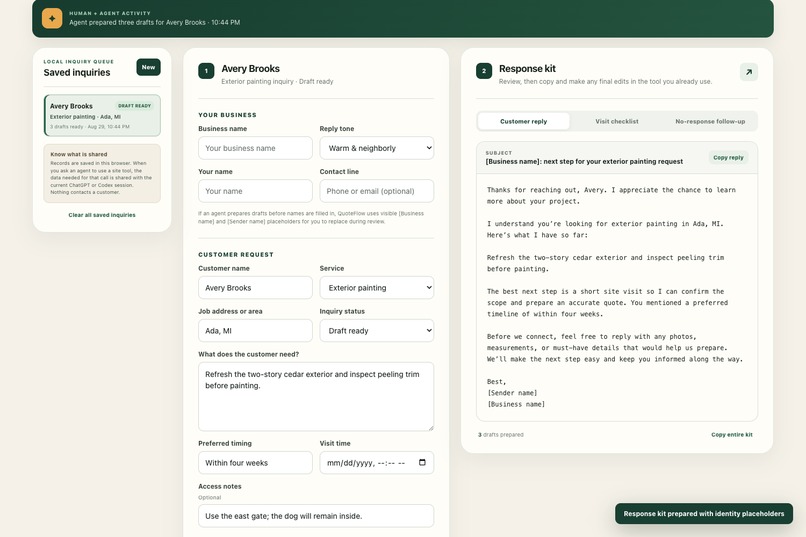The height and width of the screenshot is (537, 806).
Task: Click the Visit time date field
Action: [377, 462]
